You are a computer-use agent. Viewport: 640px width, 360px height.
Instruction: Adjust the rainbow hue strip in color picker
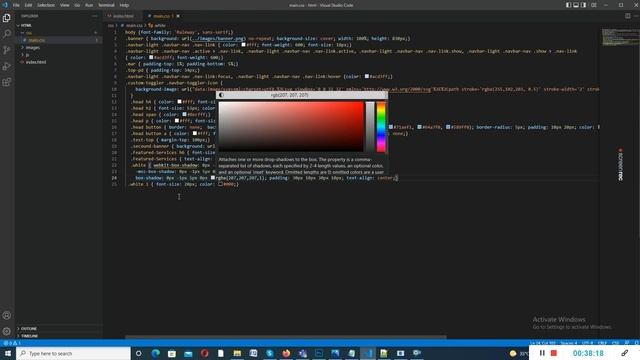point(381,127)
